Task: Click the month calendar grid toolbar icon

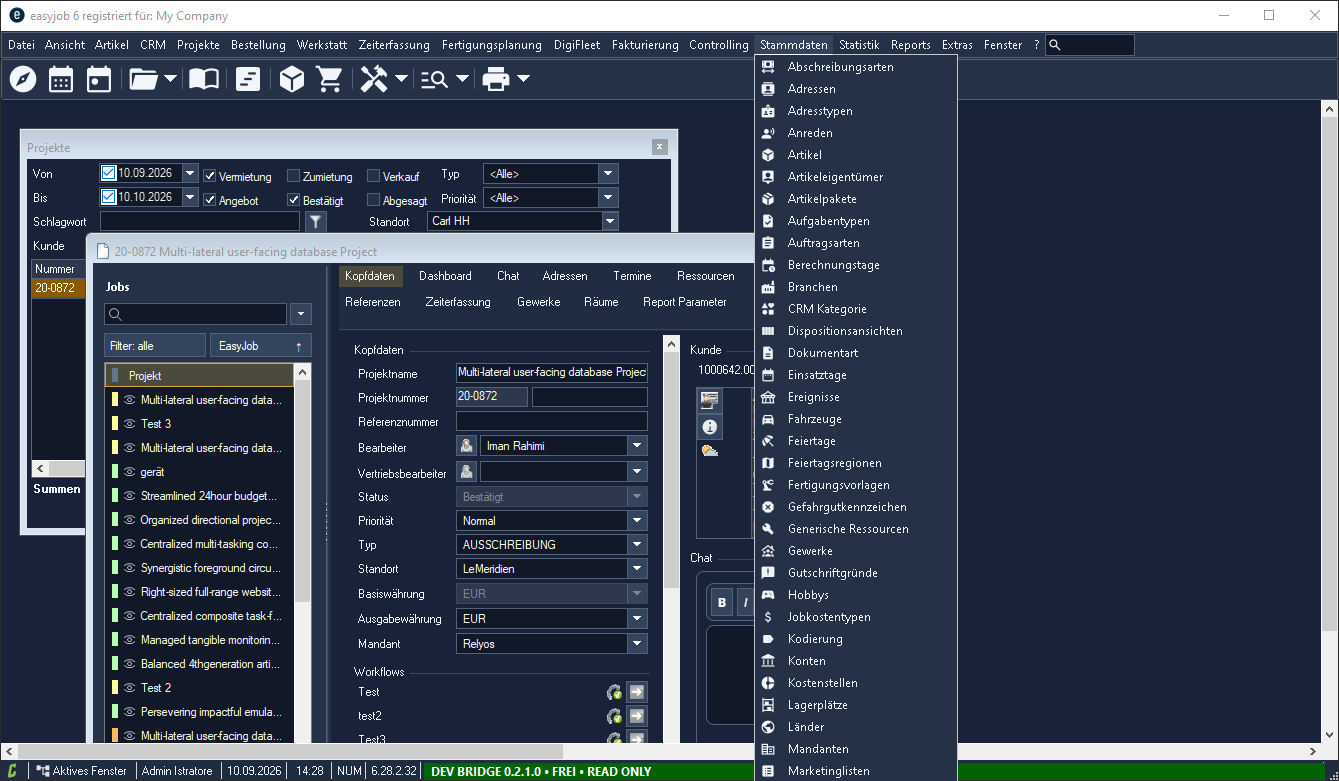Action: point(61,79)
